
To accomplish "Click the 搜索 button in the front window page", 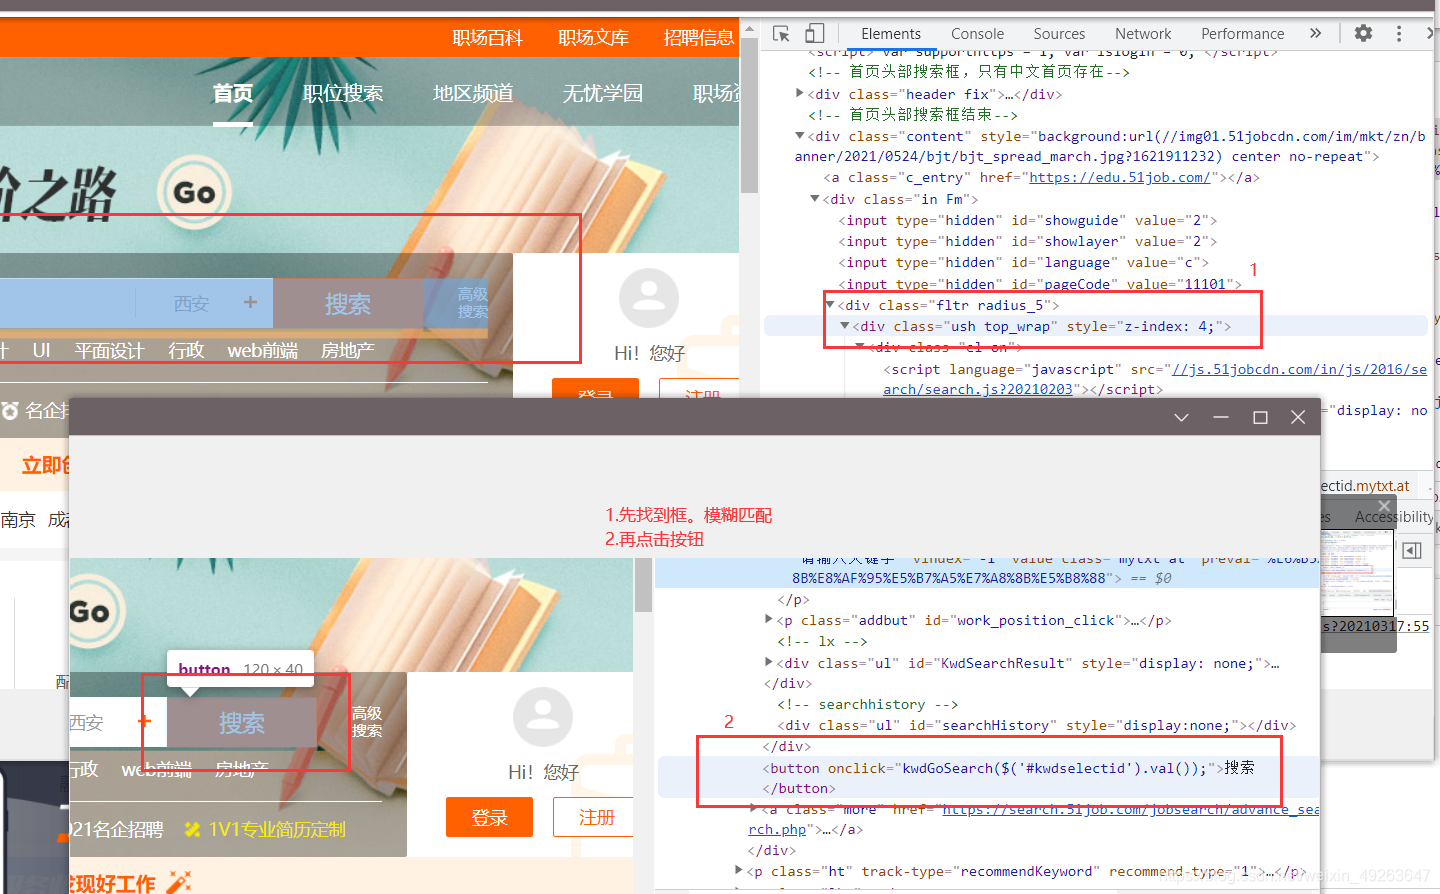I will pyautogui.click(x=242, y=722).
